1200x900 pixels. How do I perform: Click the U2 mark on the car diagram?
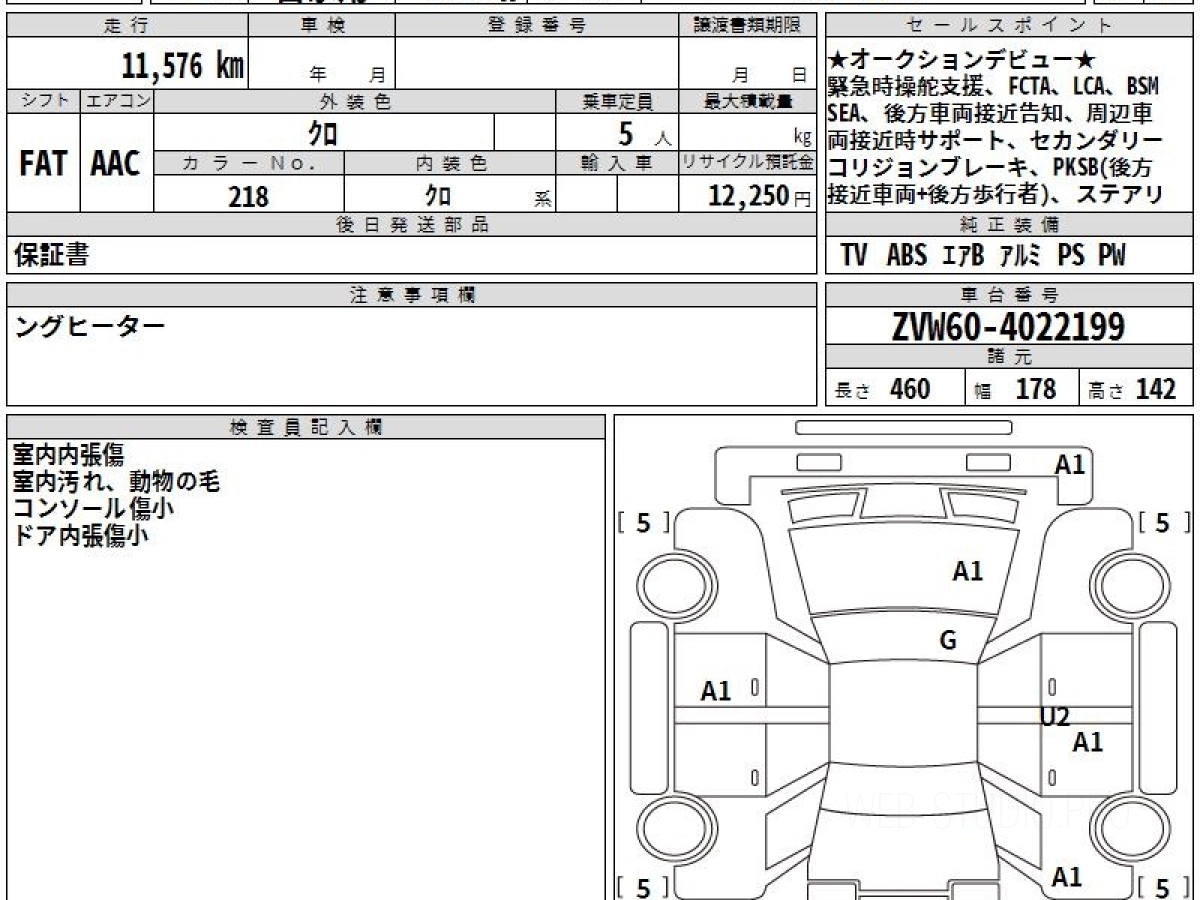[1055, 716]
